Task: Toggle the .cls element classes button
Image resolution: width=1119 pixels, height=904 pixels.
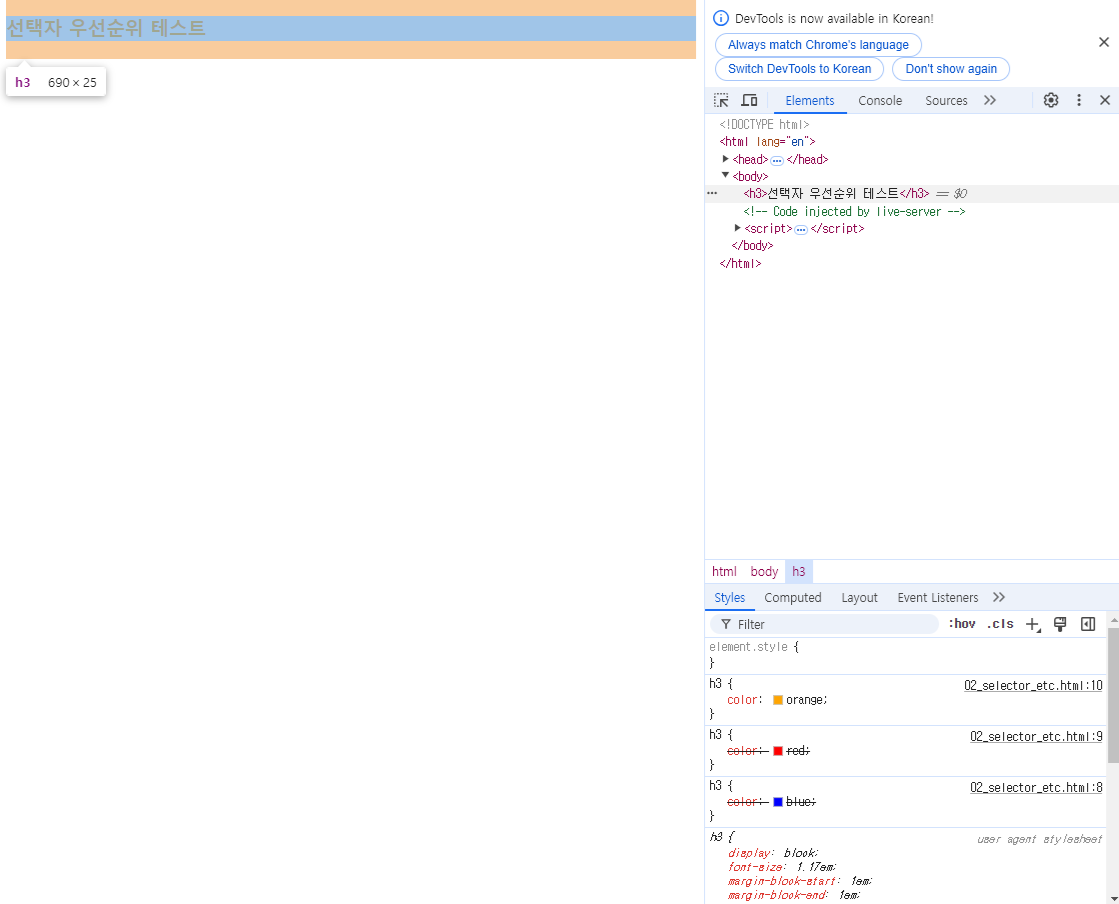Action: pyautogui.click(x=1000, y=624)
